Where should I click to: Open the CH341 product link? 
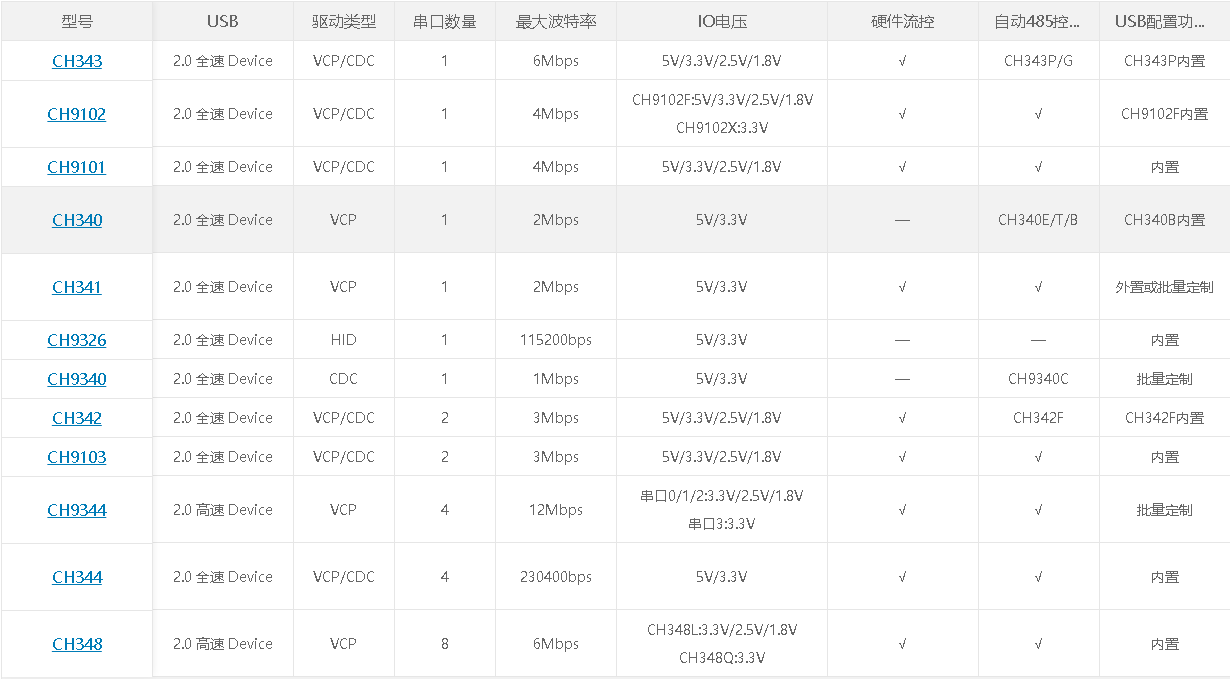[x=77, y=287]
